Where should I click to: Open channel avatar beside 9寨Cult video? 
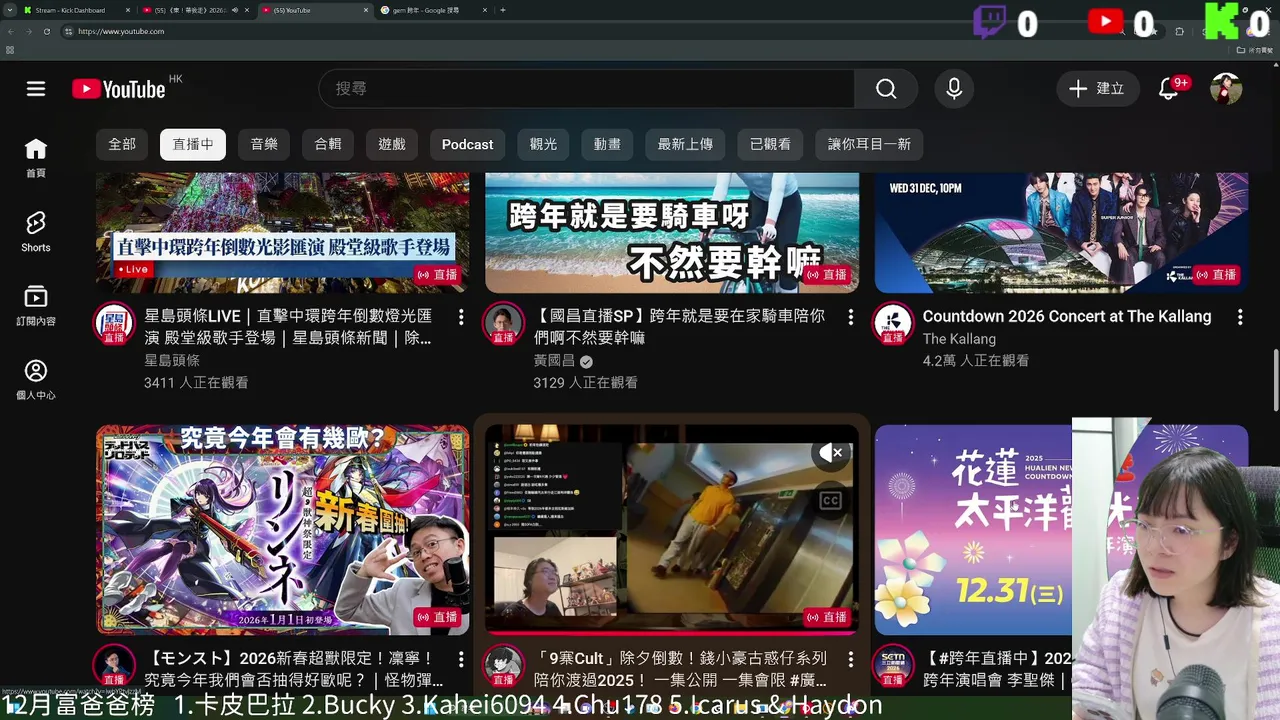tap(503, 665)
